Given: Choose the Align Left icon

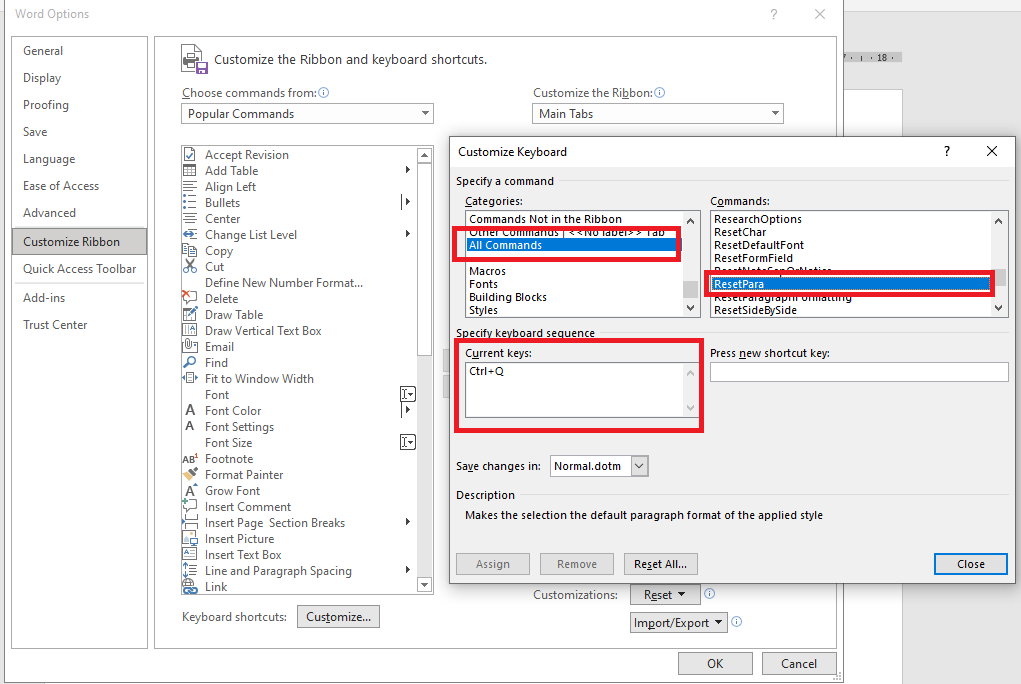Looking at the screenshot, I should (189, 186).
